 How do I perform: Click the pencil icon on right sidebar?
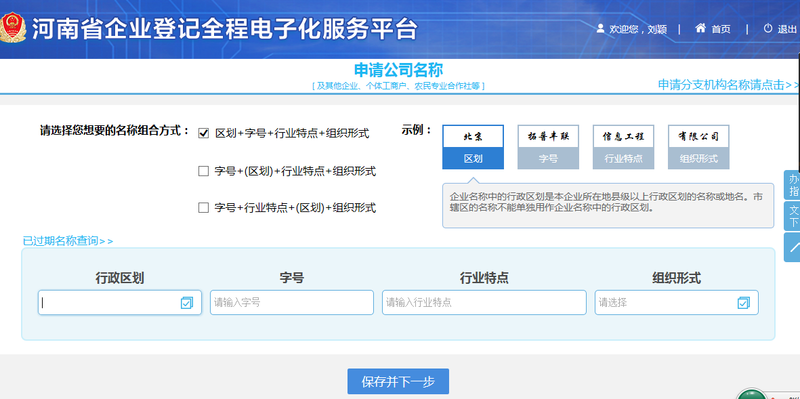coord(792,247)
